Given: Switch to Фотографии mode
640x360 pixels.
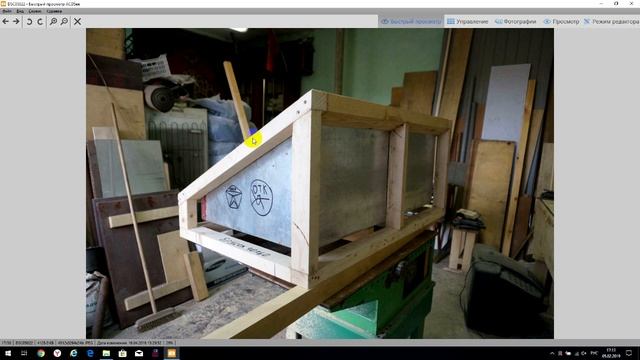Looking at the screenshot, I should (516, 22).
